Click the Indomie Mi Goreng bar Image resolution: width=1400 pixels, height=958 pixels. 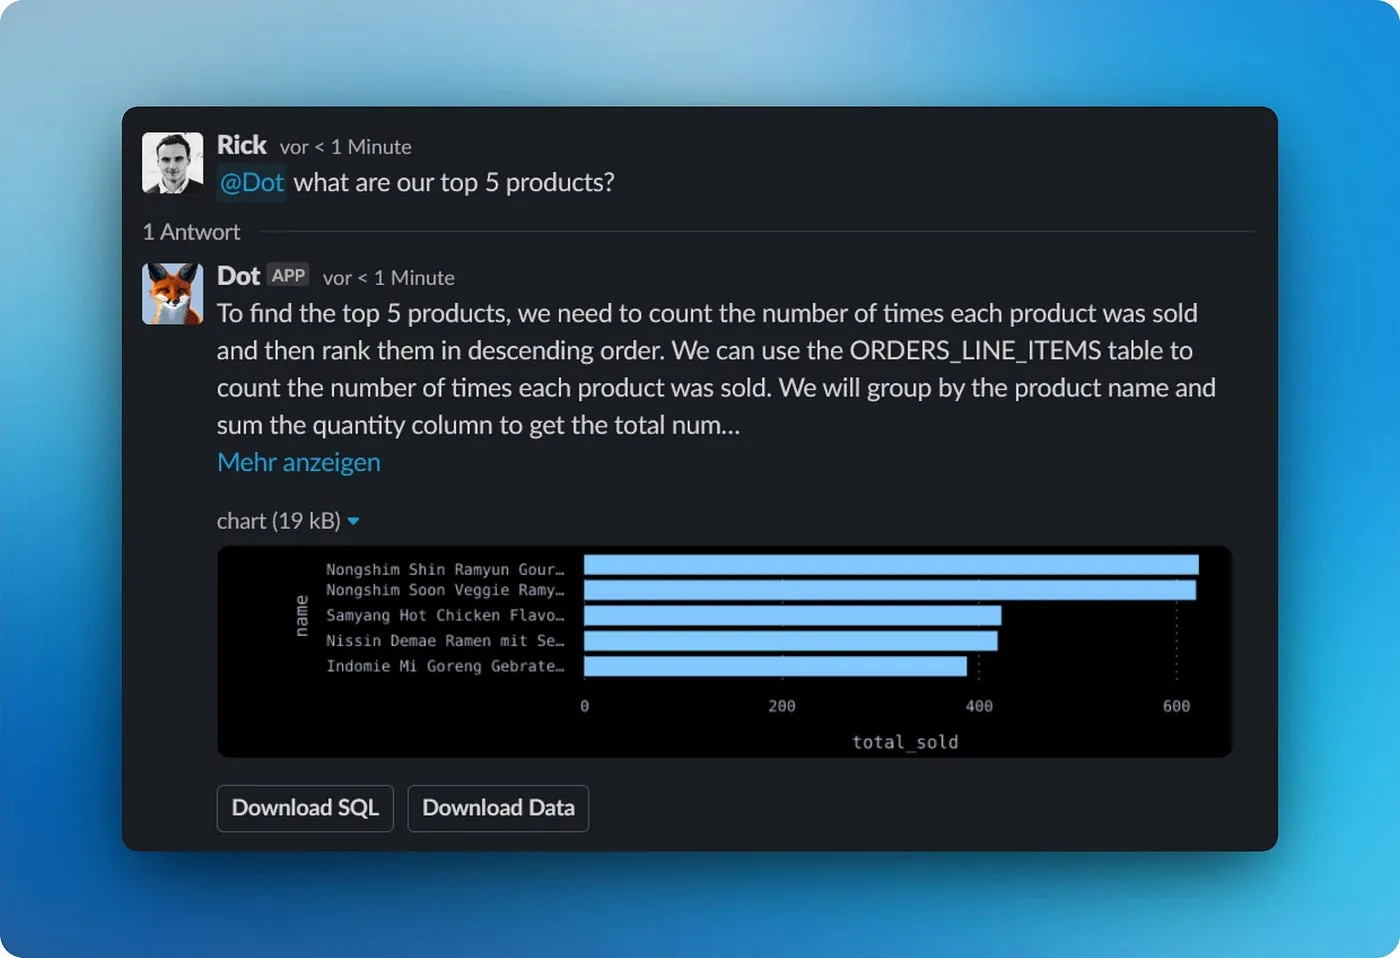coord(775,666)
